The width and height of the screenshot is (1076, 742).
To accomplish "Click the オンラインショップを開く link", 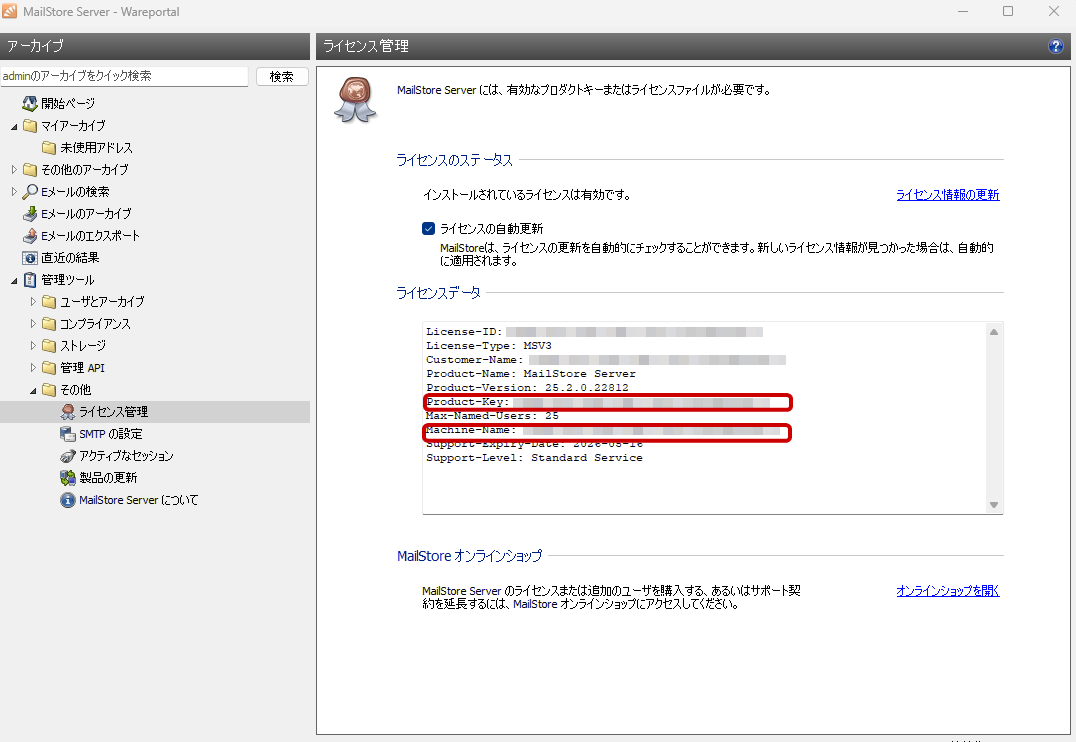I will click(x=947, y=591).
